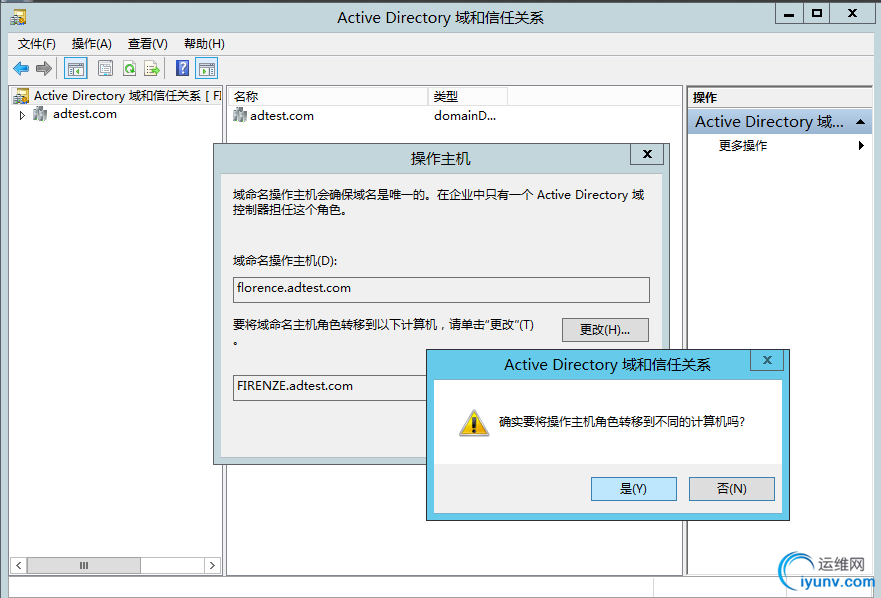
Task: Click the tree pane scroll left arrow
Action: click(19, 565)
